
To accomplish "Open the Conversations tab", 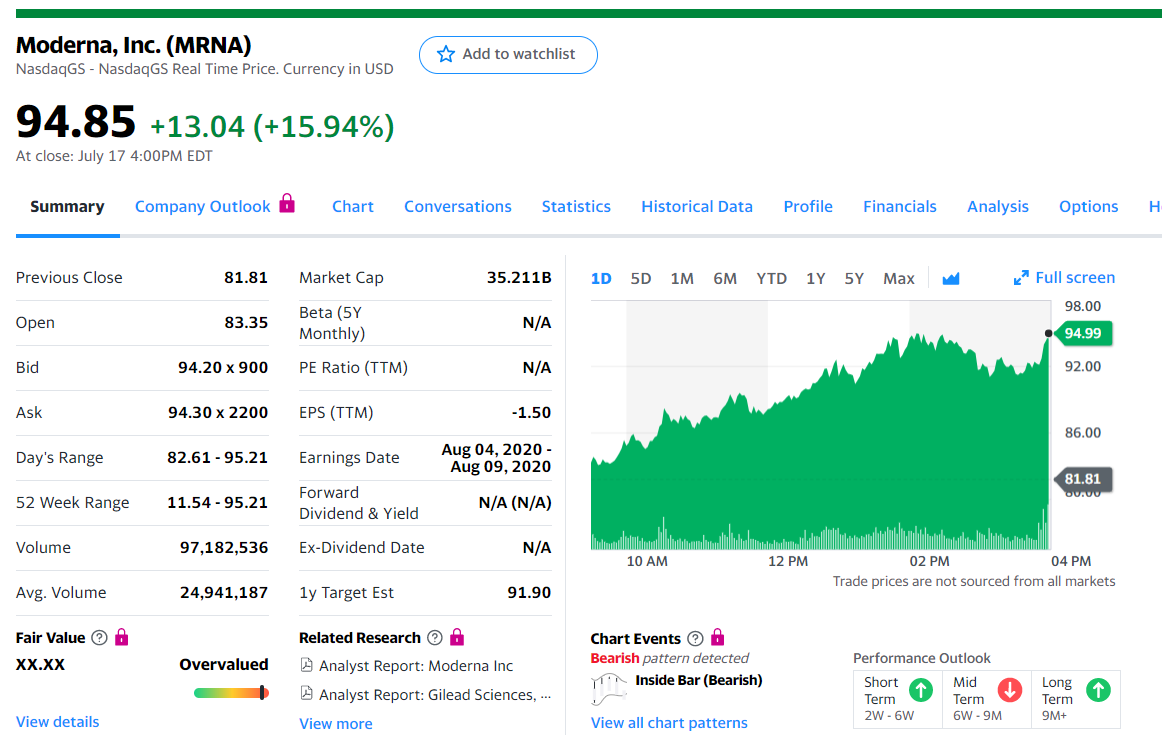I will point(458,207).
